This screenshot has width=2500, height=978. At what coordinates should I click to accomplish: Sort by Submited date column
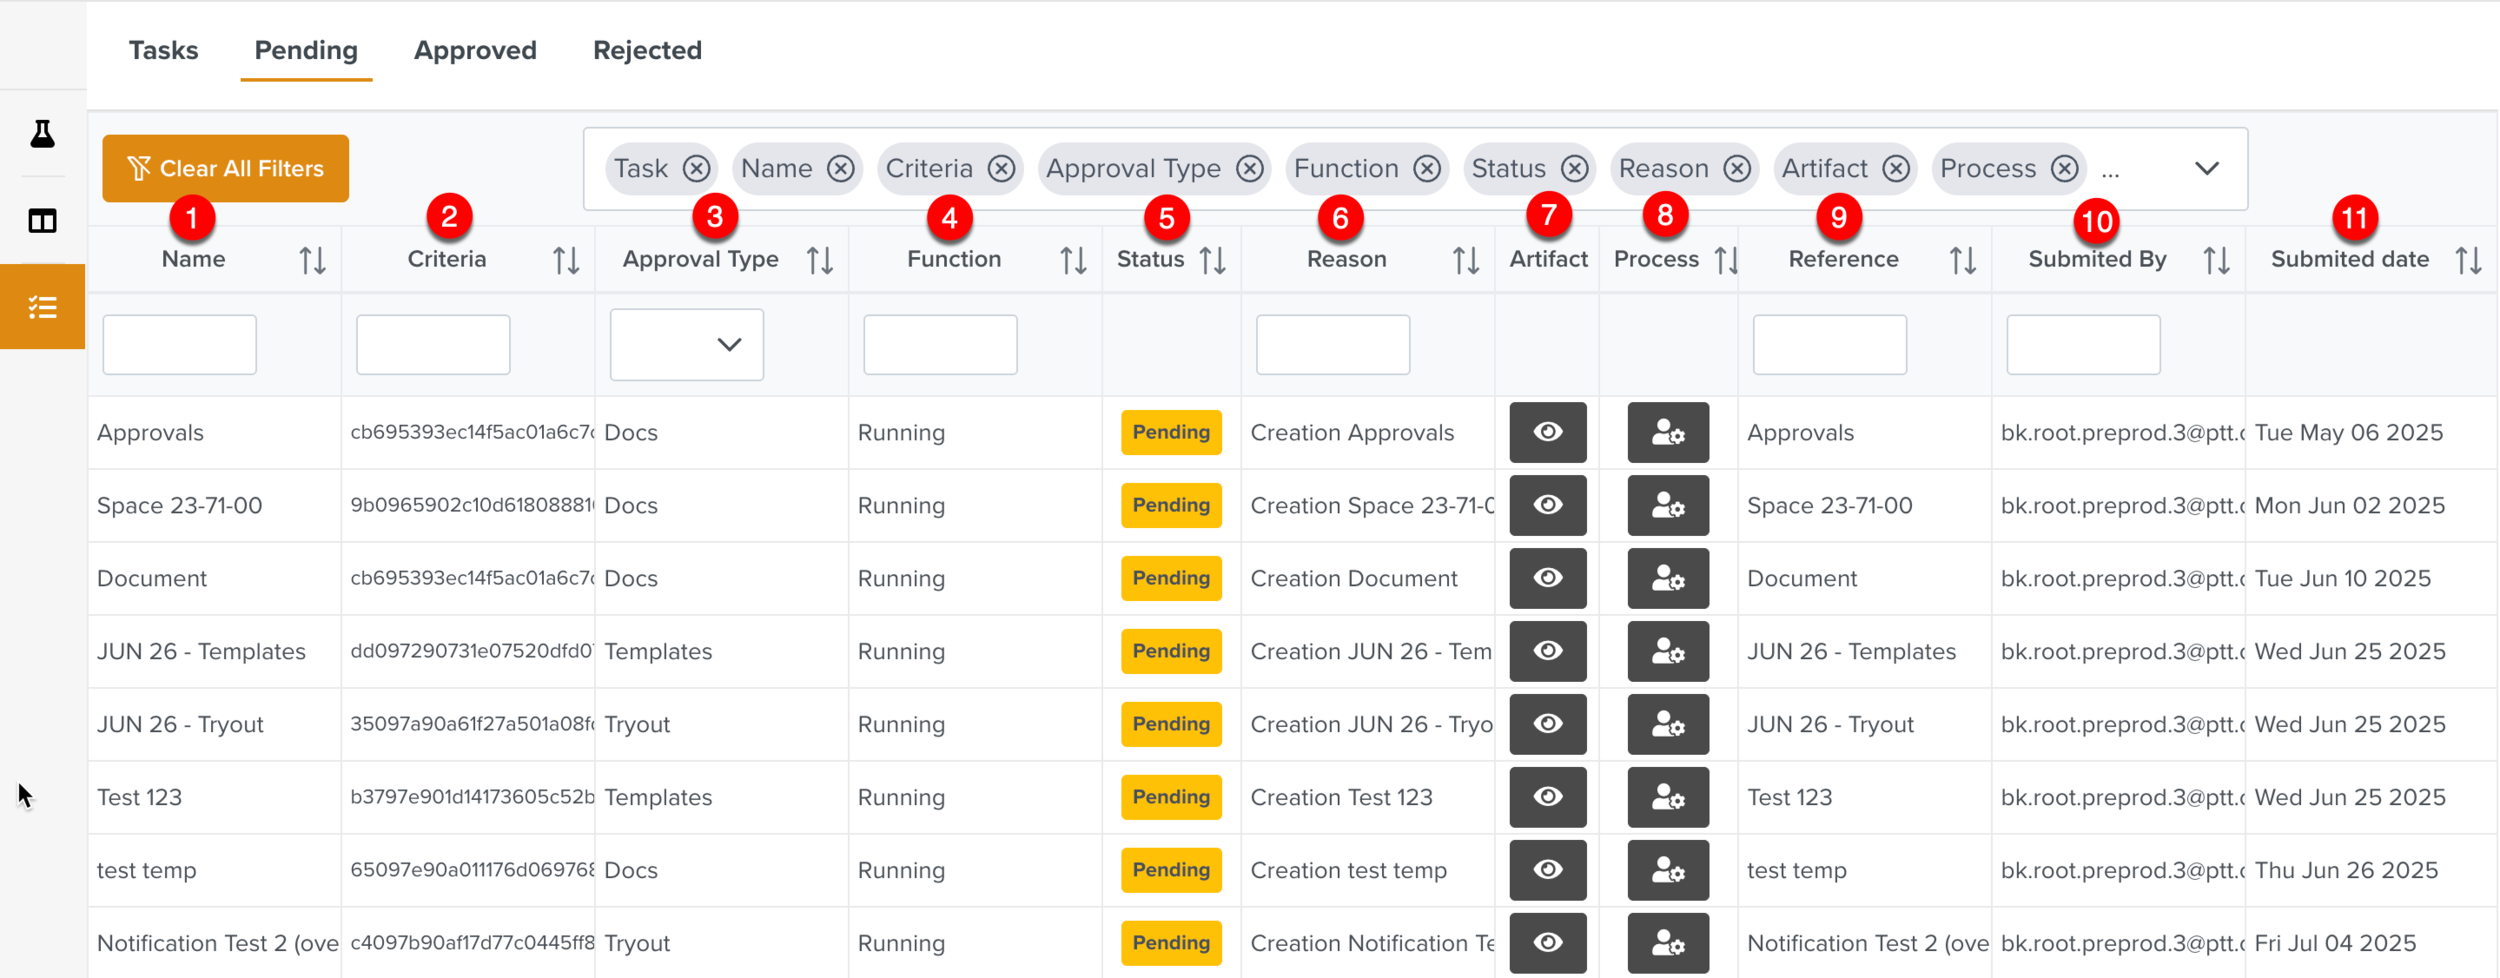point(2467,261)
